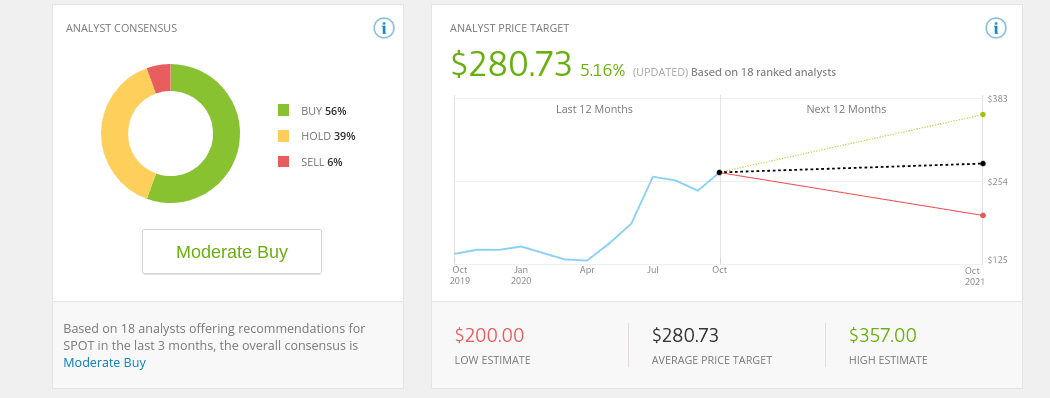Open the blue Moderate Buy link

point(104,362)
